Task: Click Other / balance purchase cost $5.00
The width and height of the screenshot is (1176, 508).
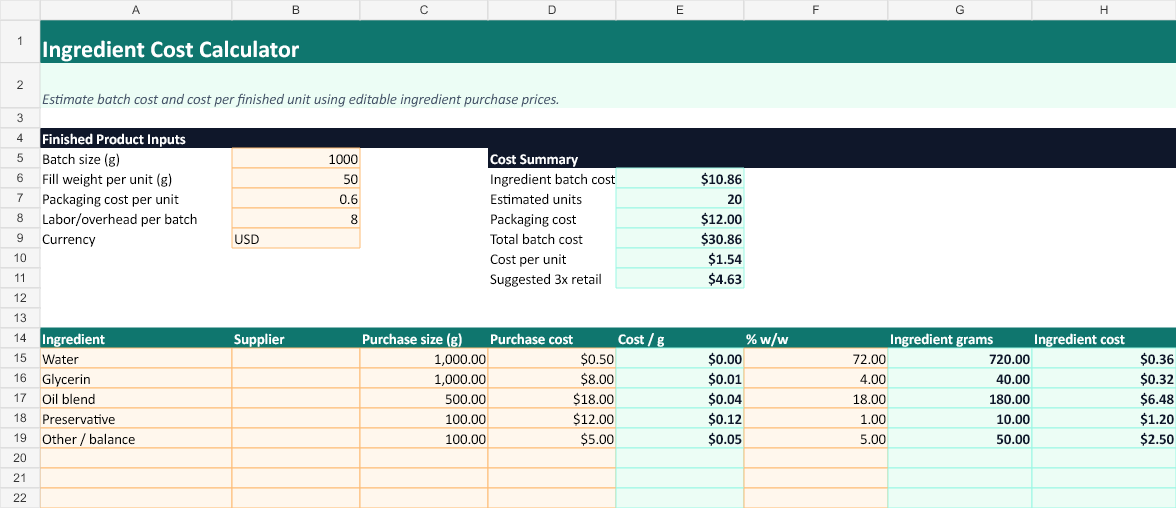Action: [x=552, y=439]
